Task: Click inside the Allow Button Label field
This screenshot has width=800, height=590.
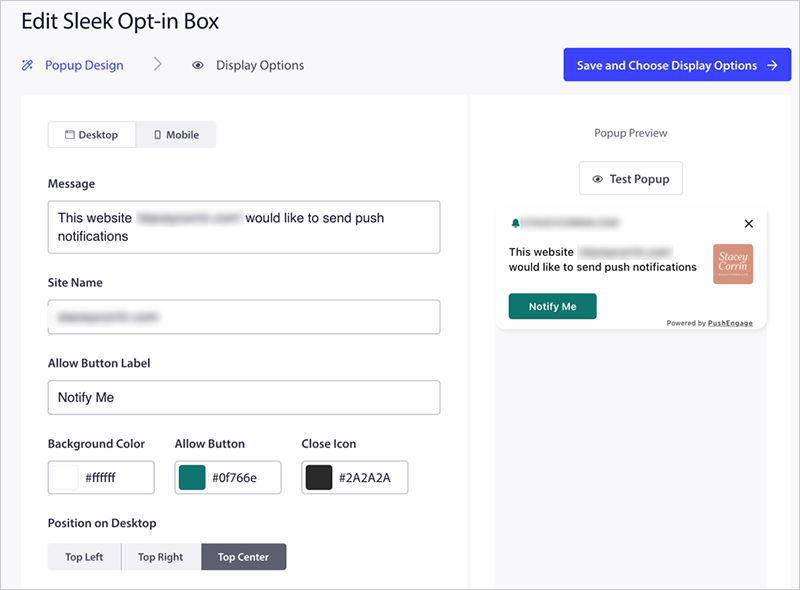Action: (244, 397)
